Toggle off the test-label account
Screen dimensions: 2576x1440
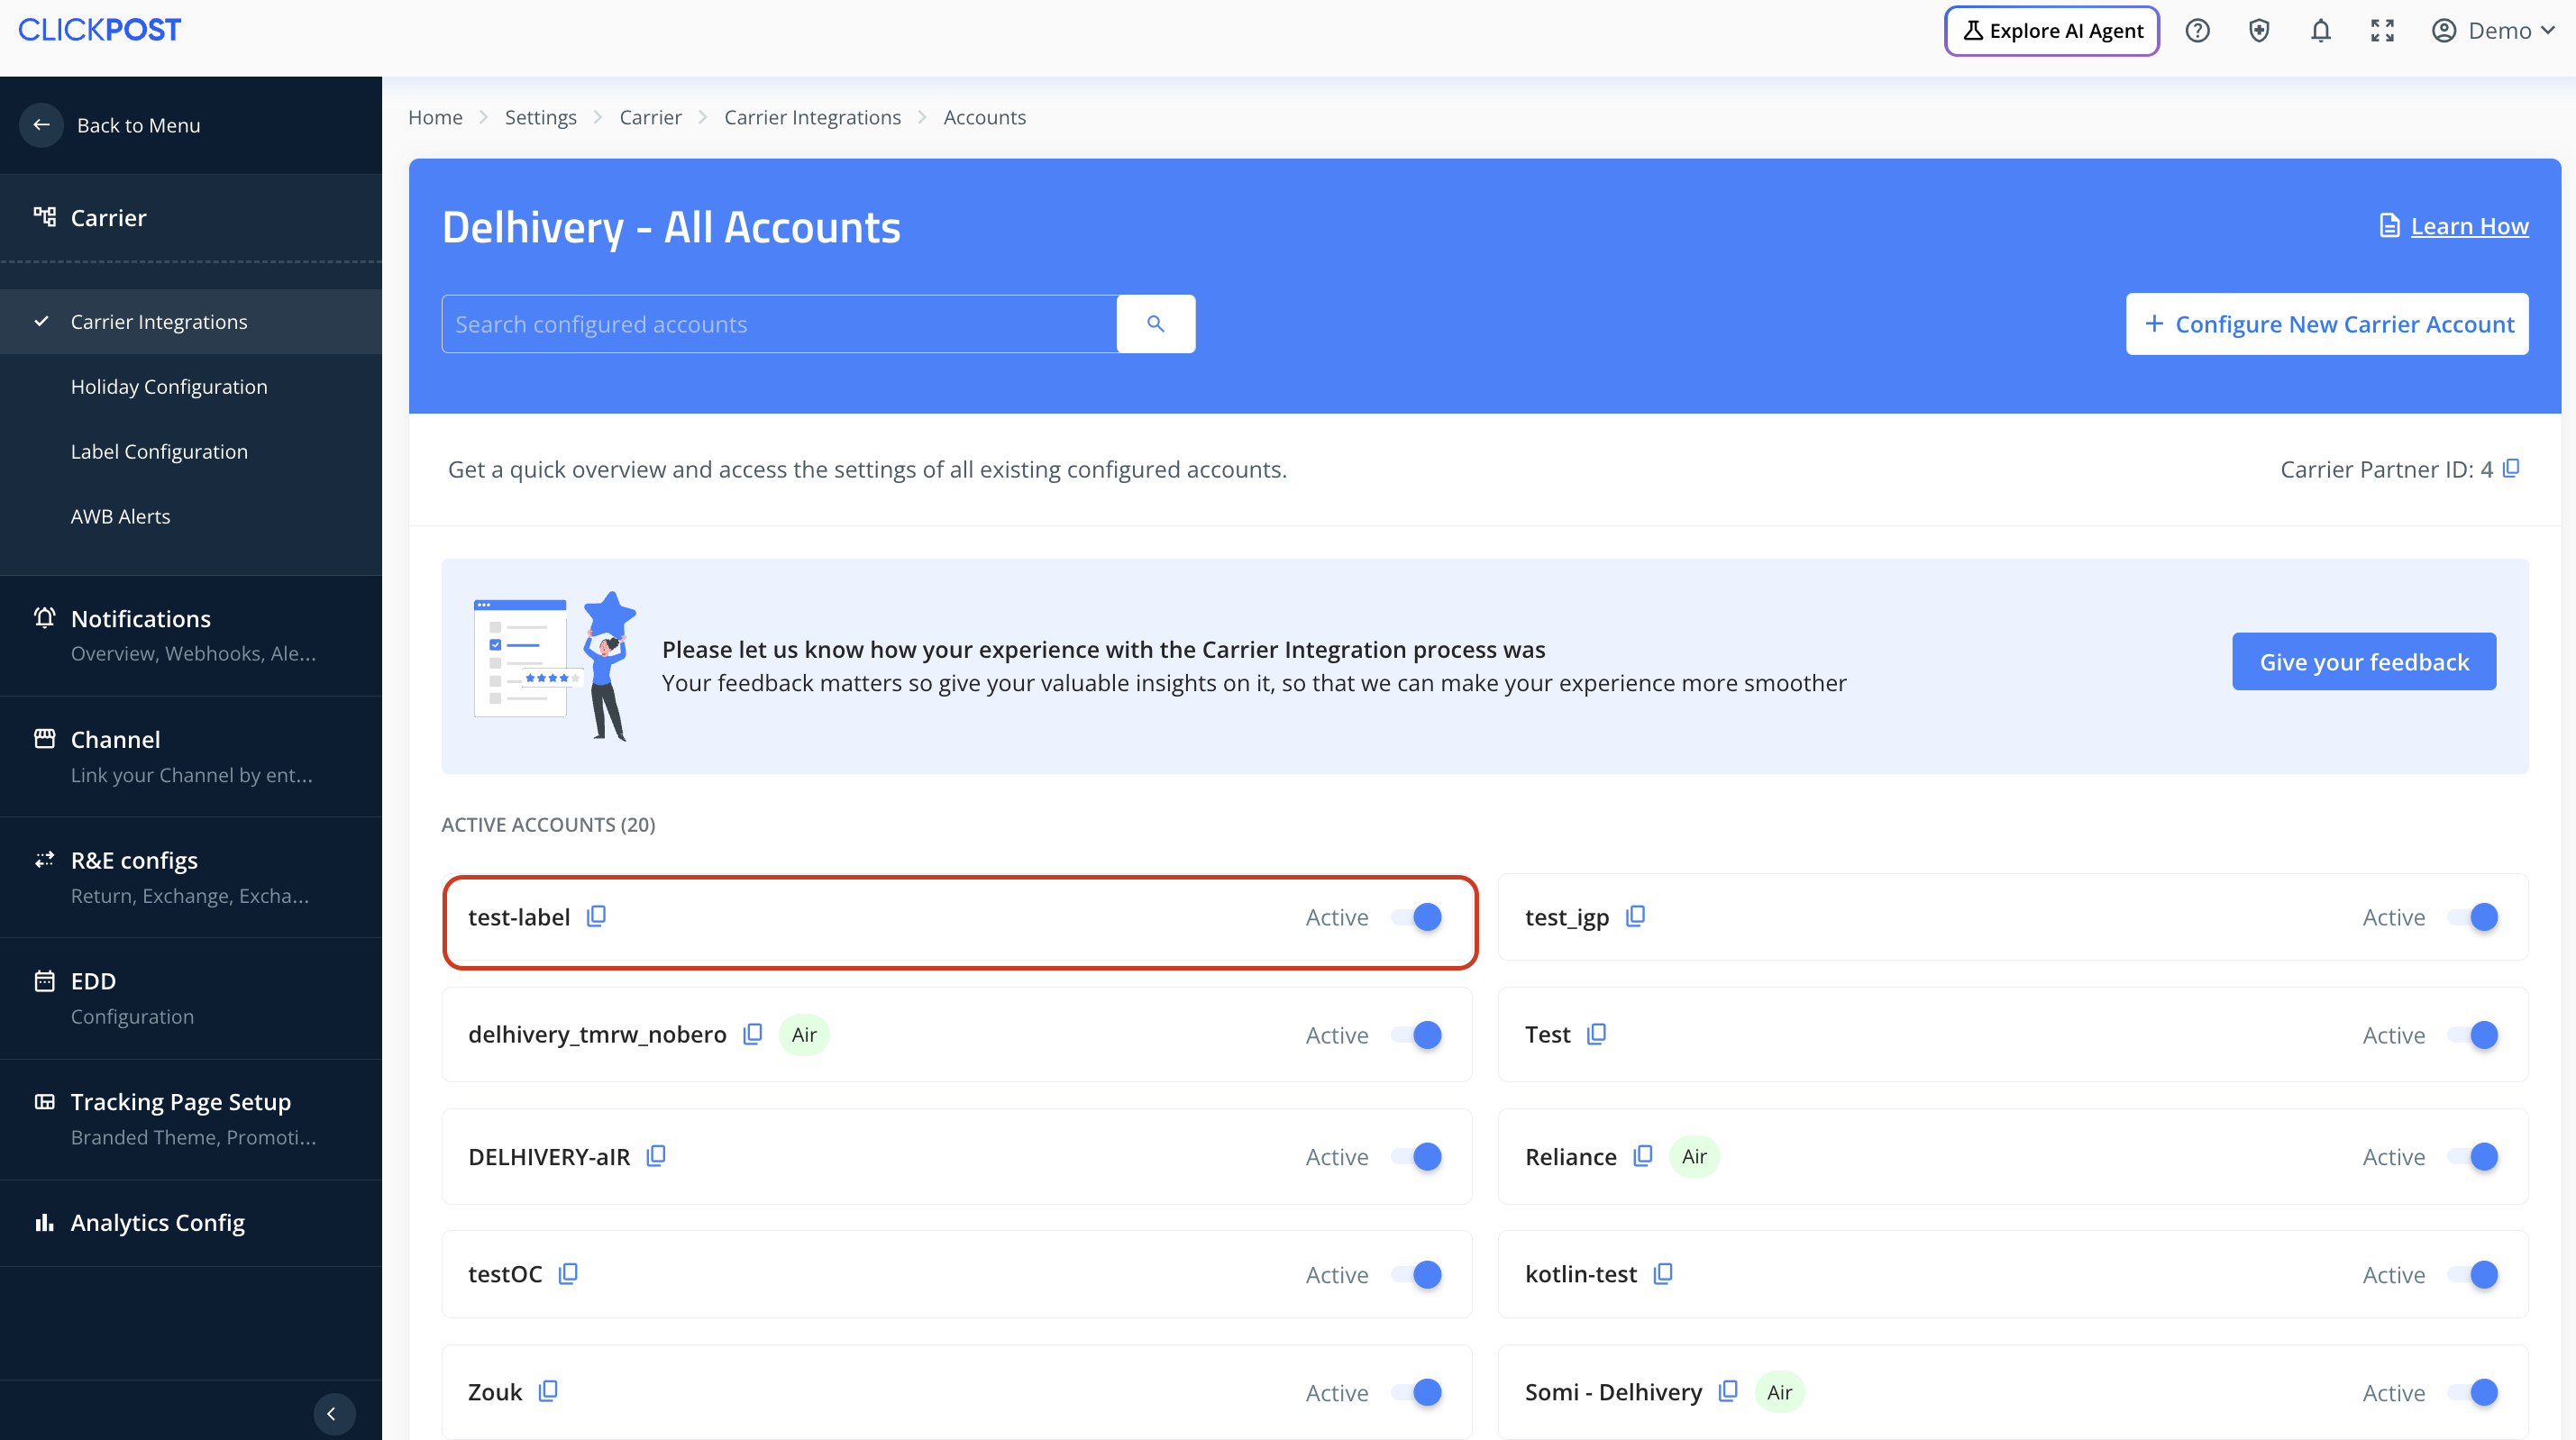(x=1418, y=917)
